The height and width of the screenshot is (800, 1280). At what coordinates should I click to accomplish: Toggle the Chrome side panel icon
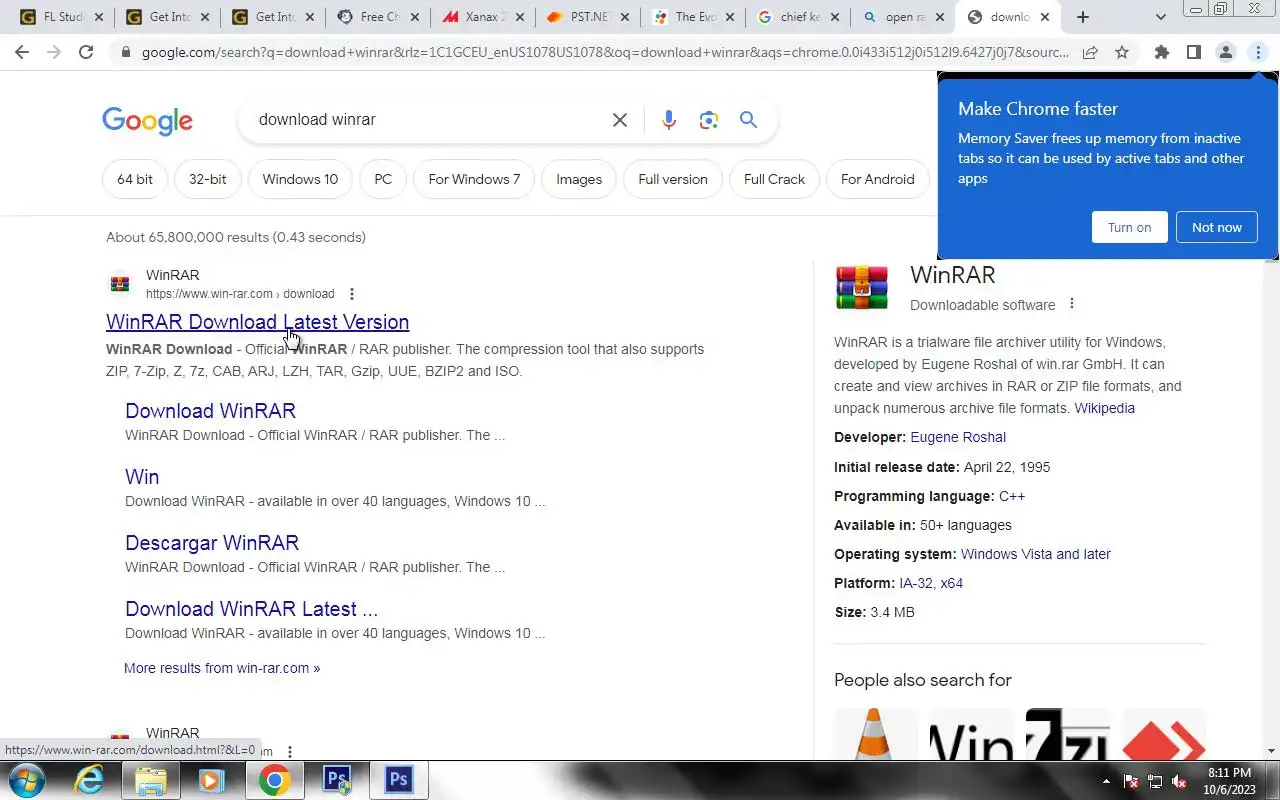1193,52
